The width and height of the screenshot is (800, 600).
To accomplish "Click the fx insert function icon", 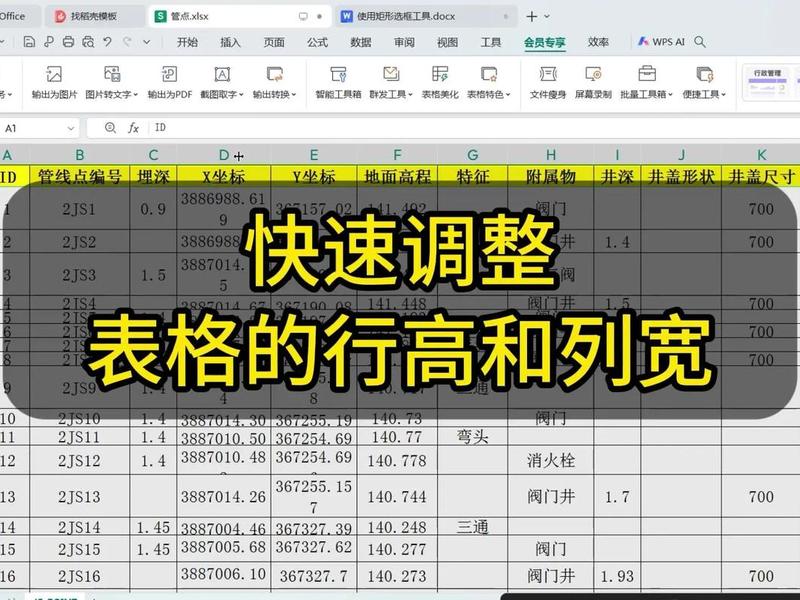I will [x=133, y=128].
